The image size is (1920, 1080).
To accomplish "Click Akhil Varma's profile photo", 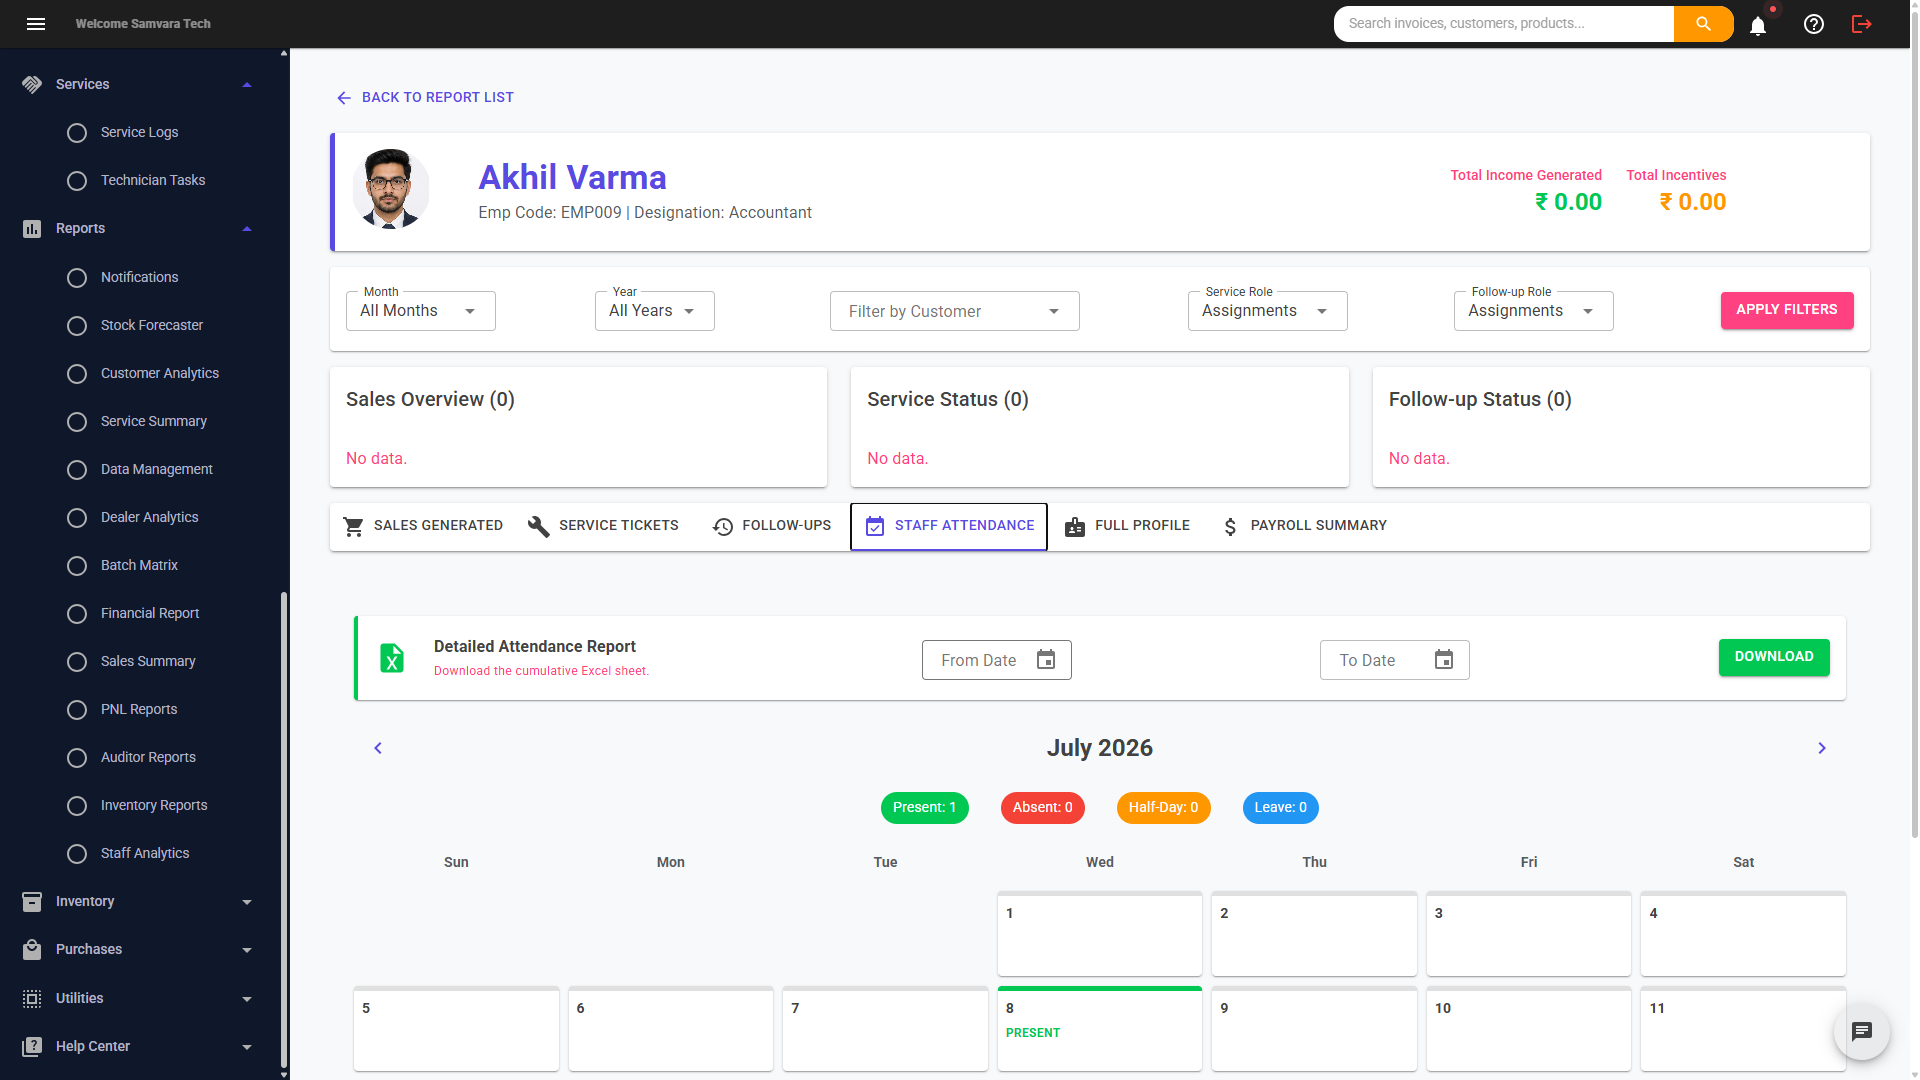I will pyautogui.click(x=391, y=190).
